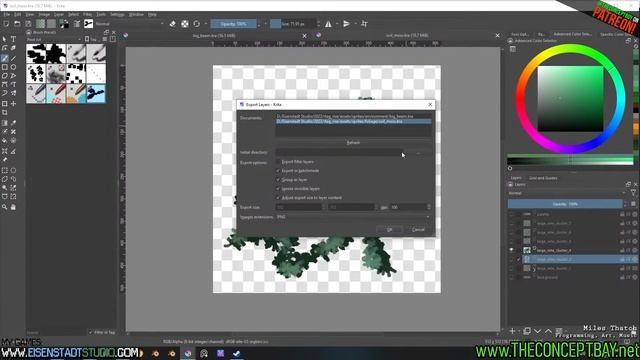Image resolution: width=640 pixels, height=360 pixels.
Task: Toggle Group as layer checkbox
Action: tap(279, 180)
